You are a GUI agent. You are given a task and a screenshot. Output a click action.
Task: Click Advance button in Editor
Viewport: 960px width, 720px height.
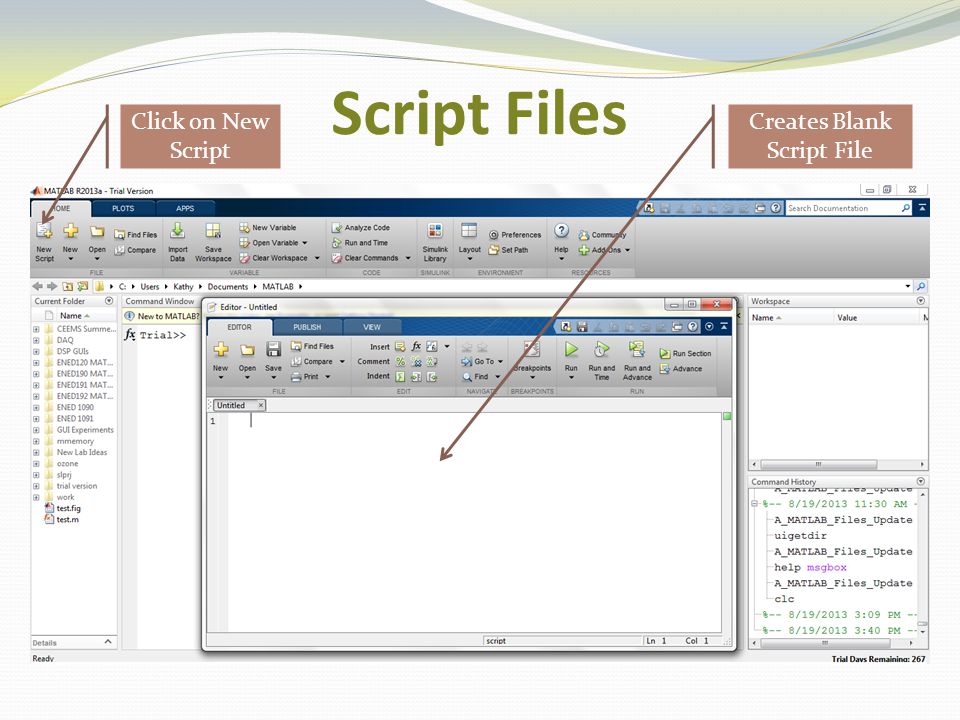681,369
